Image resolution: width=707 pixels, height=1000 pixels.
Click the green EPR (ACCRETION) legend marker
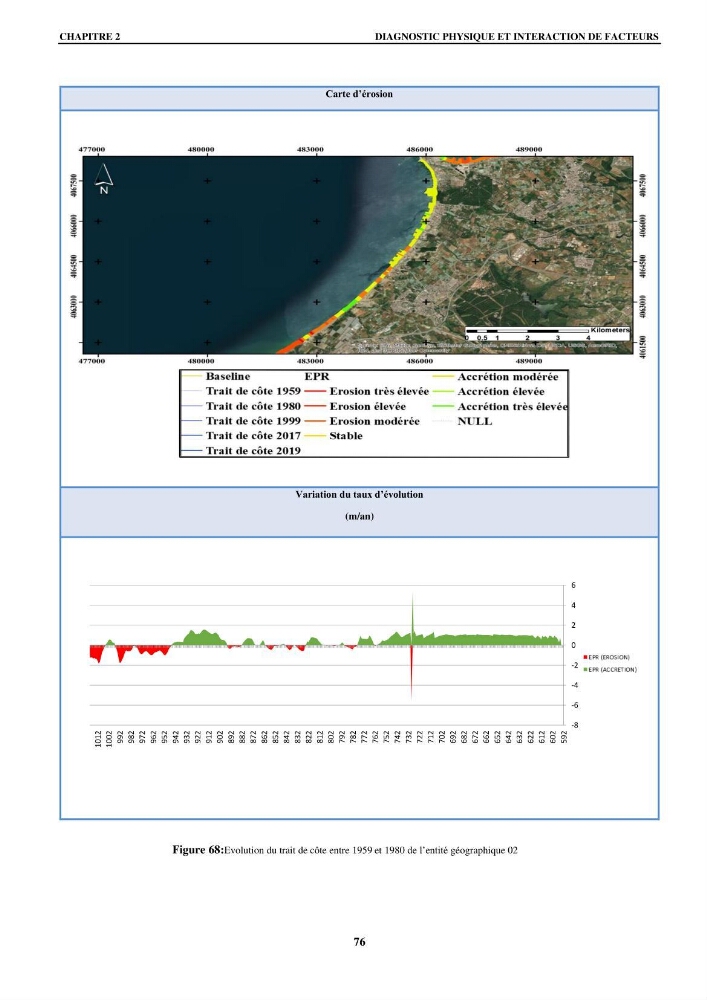[x=585, y=670]
